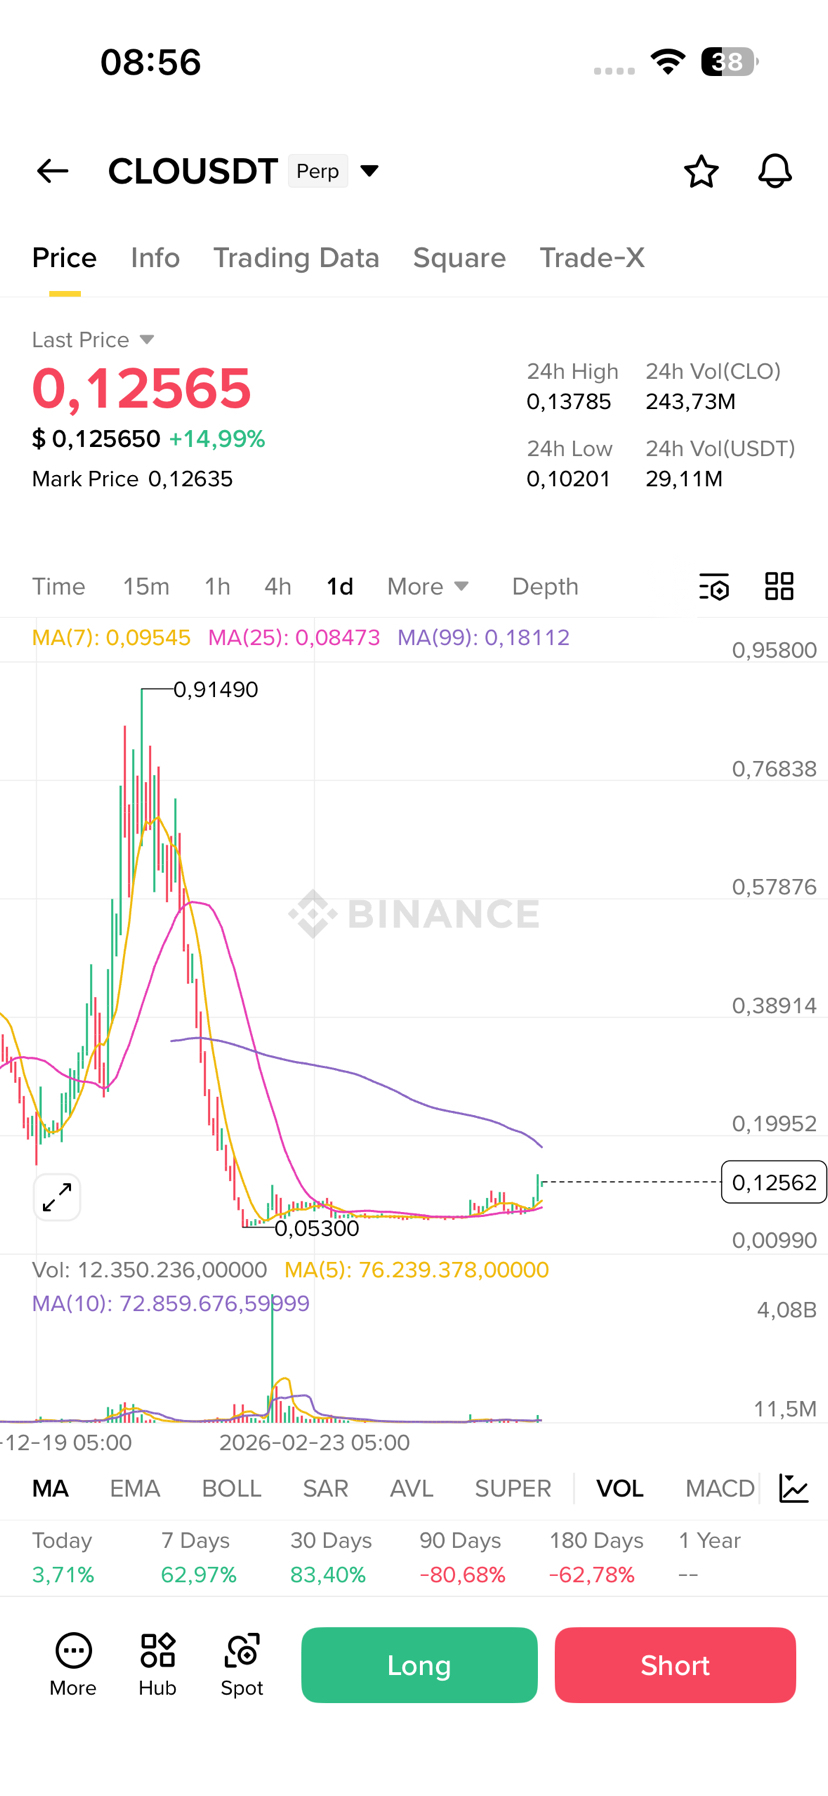Select the 1h interval
This screenshot has height=1796, width=828.
coord(217,586)
